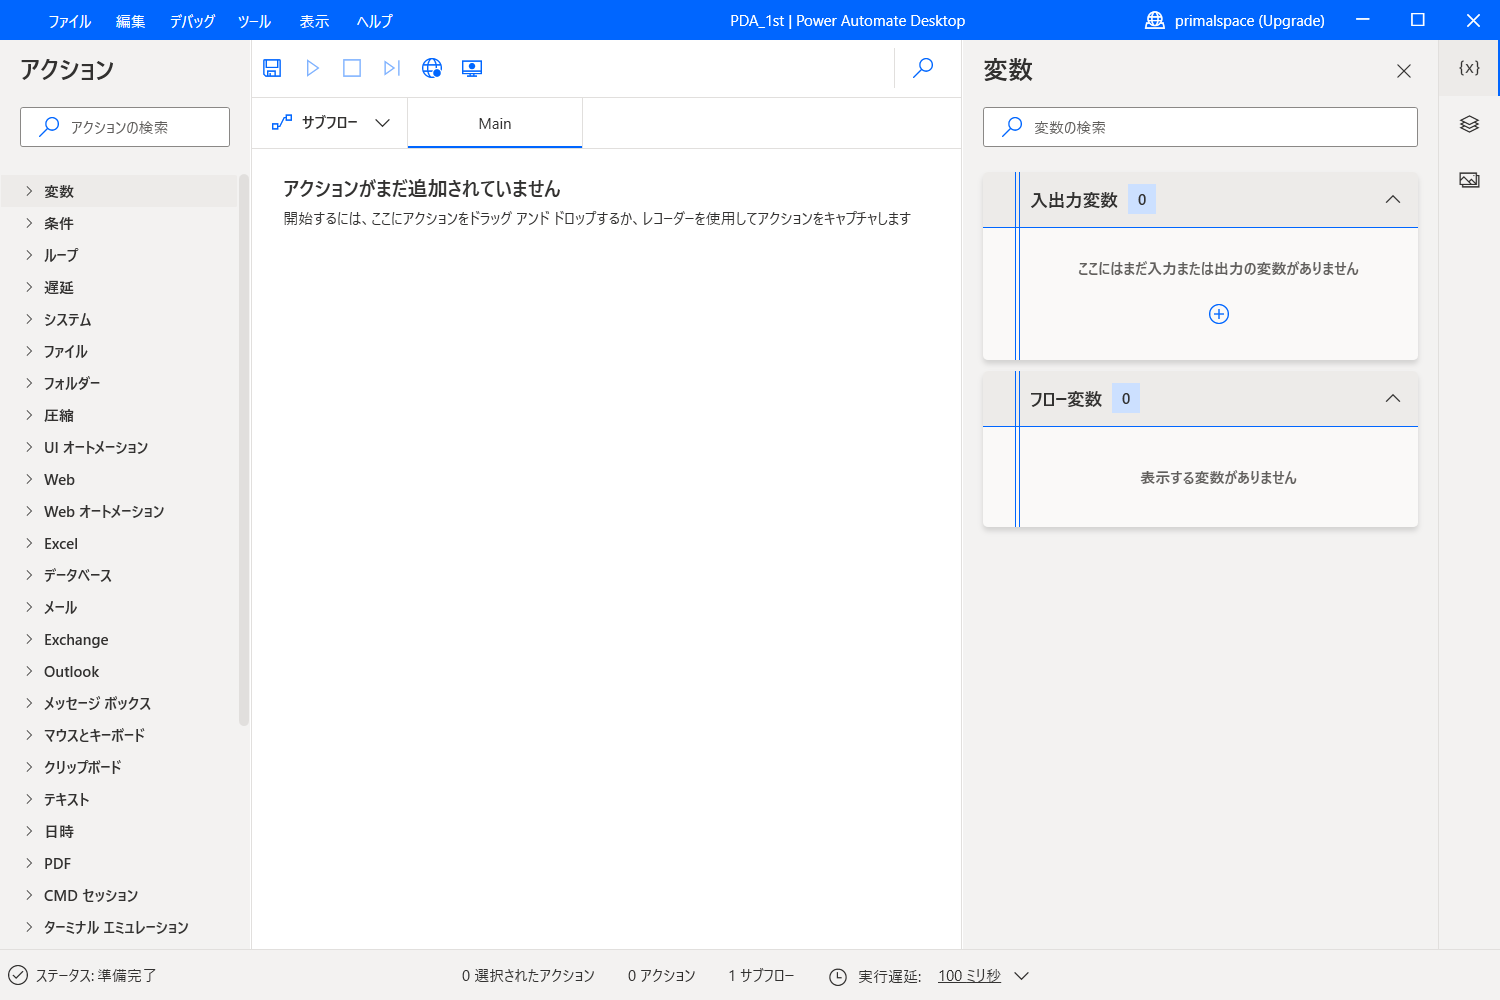Open the UI elements layers icon
Image resolution: width=1500 pixels, height=1000 pixels.
[1469, 124]
